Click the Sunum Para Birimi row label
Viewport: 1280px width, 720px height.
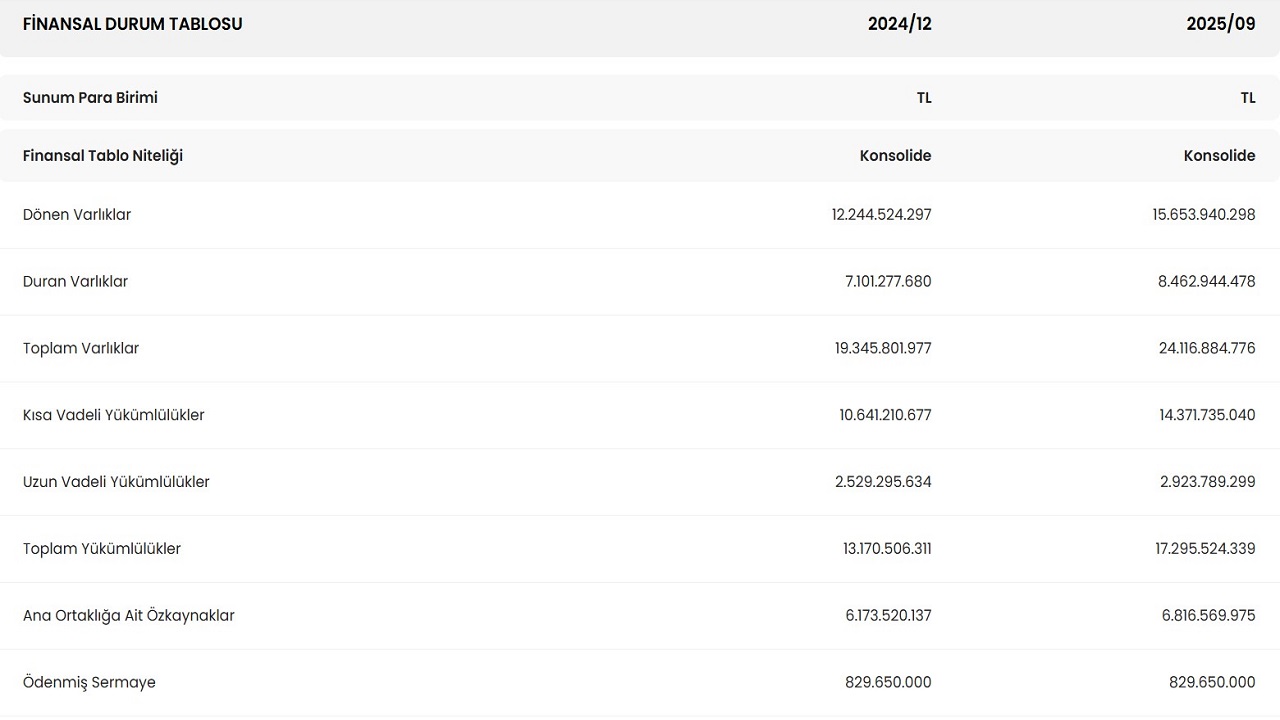coord(90,98)
